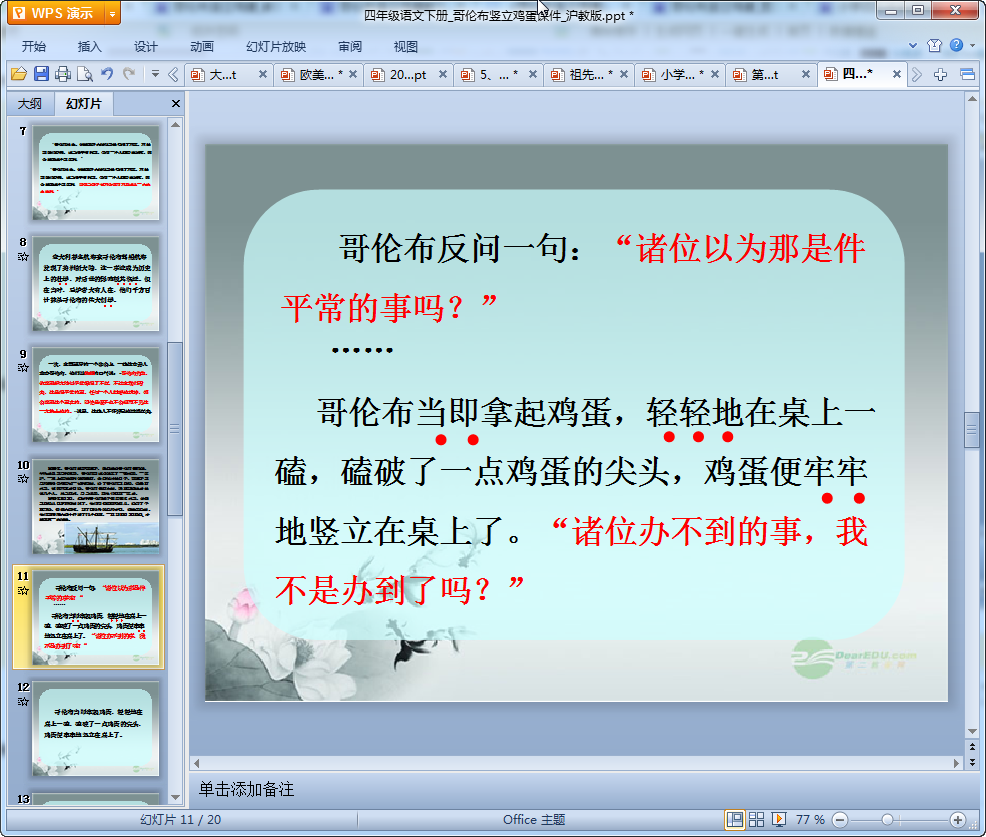The width and height of the screenshot is (986, 837).
Task: Select slide 12 thumbnail
Action: (x=96, y=729)
